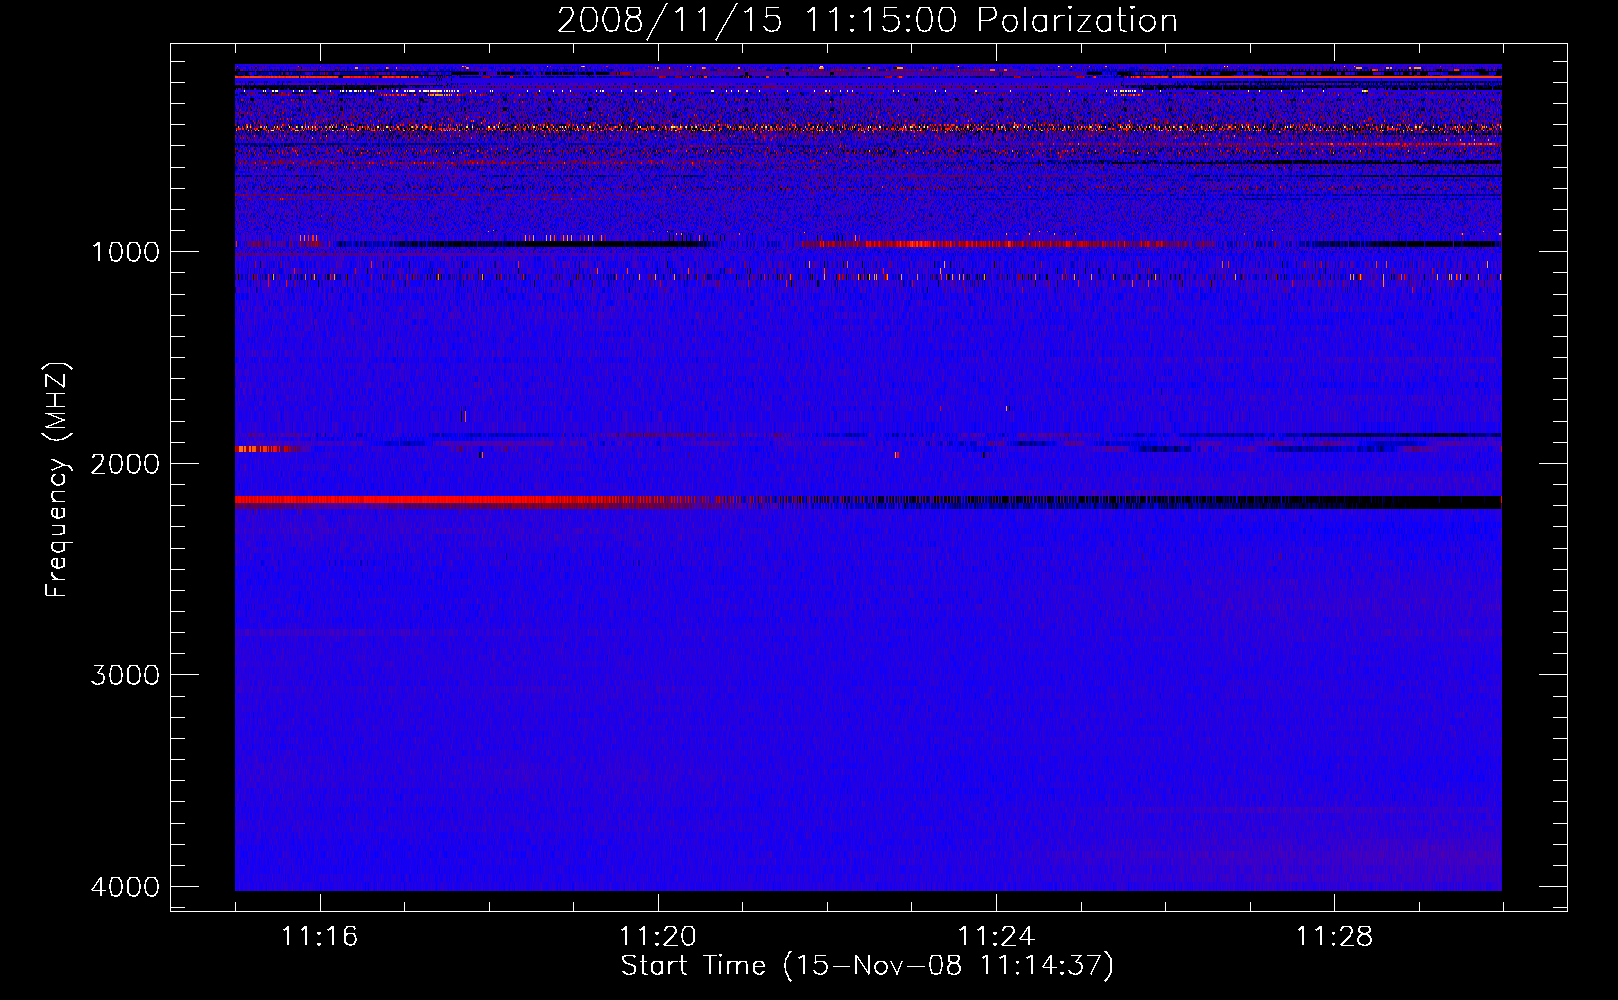Select the 2000 frequency tick label
This screenshot has height=1000, width=1618.
click(125, 464)
